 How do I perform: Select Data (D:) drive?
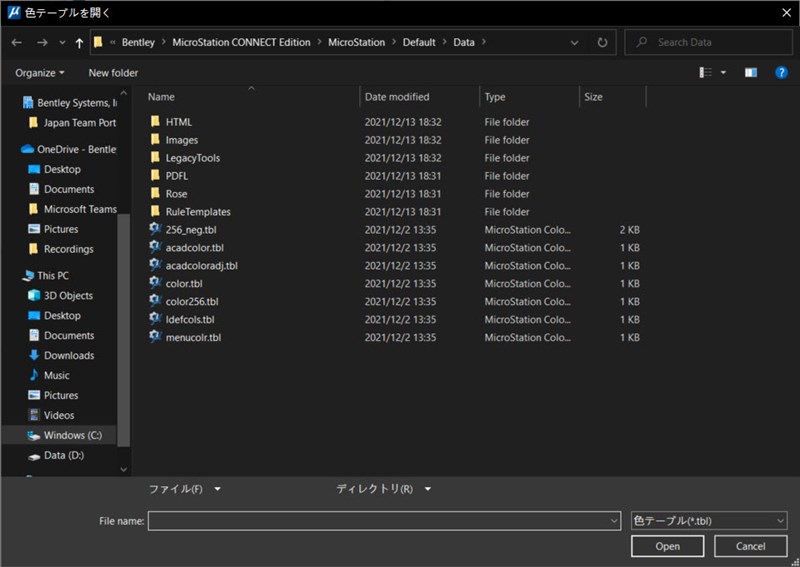tap(56, 455)
